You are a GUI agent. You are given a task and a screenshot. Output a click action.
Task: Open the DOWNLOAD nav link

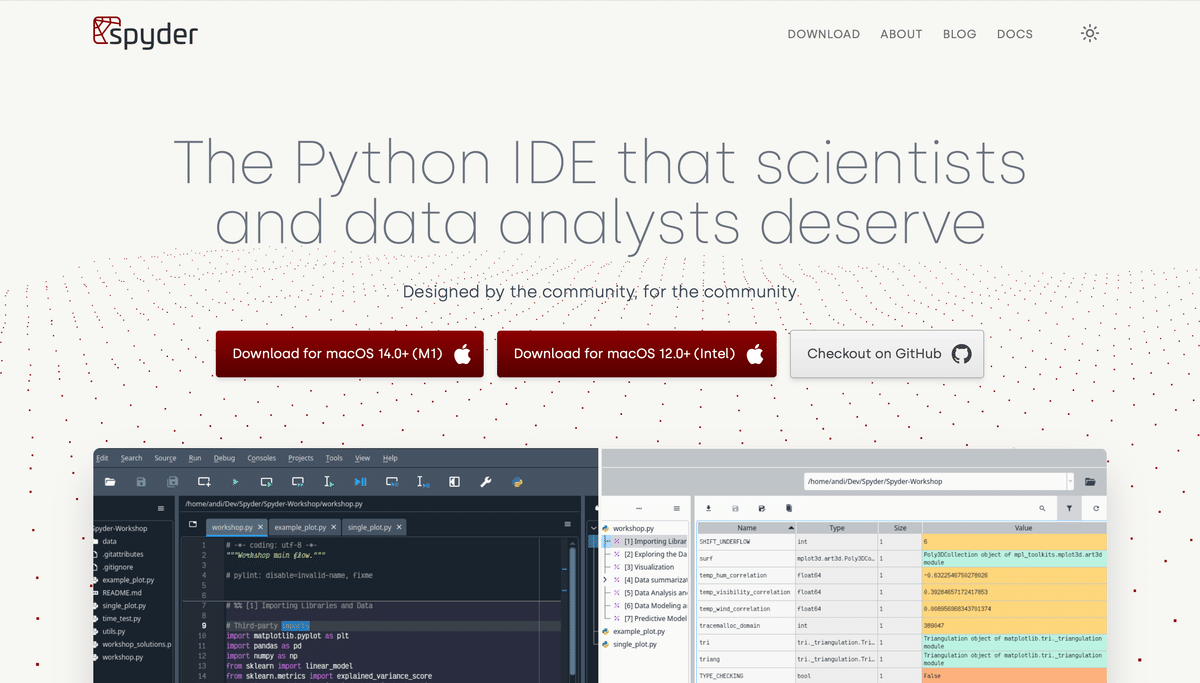coord(824,34)
